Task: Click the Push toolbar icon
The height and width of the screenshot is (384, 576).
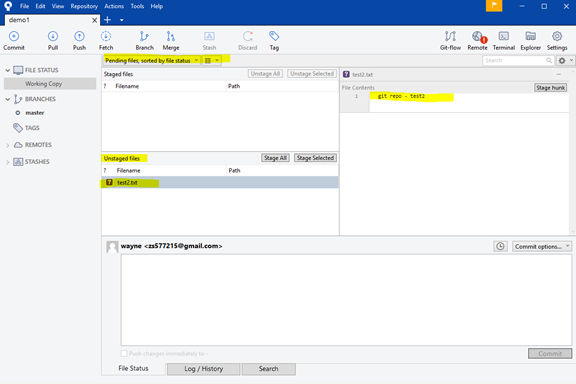Action: [x=79, y=40]
